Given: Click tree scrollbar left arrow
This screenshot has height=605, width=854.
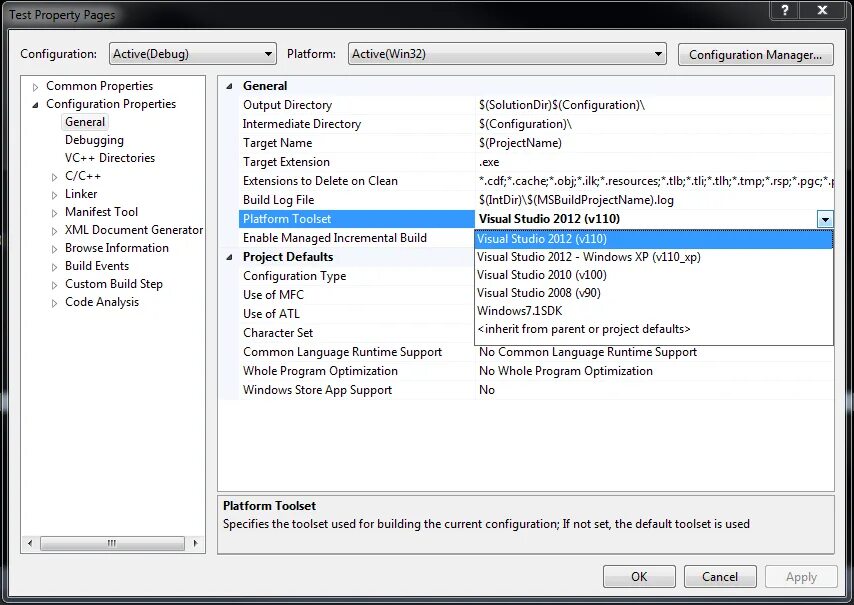Looking at the screenshot, I should (30, 543).
